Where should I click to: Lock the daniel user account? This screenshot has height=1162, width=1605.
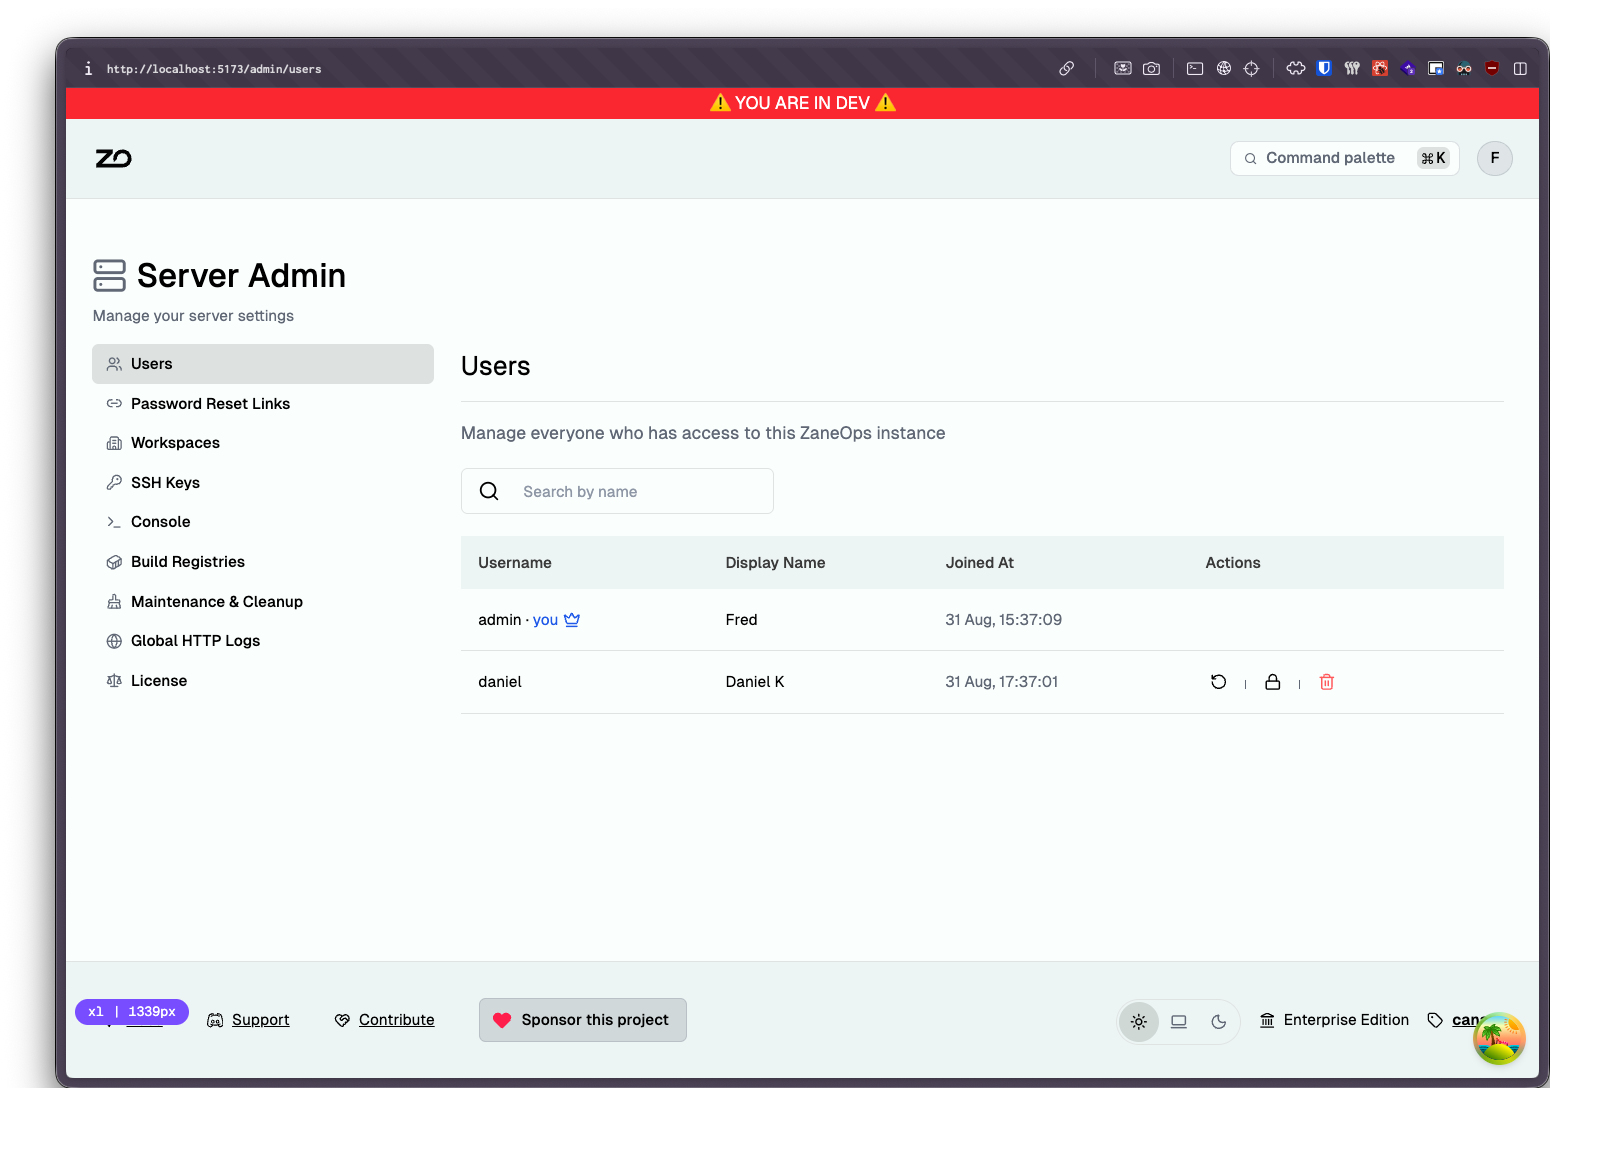(1272, 682)
